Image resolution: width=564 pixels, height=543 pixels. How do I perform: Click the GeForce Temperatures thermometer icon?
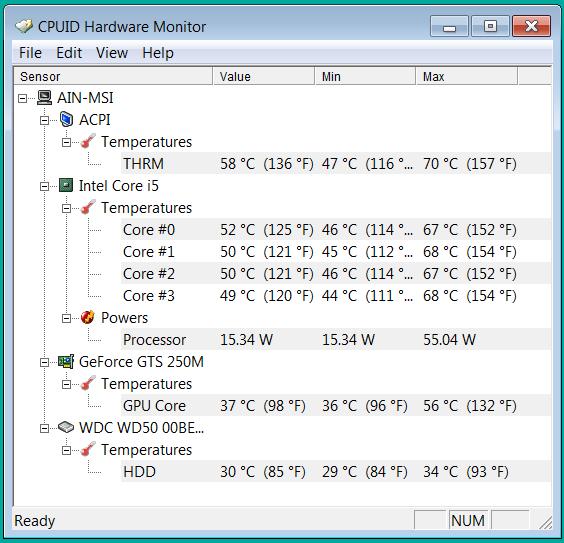tap(88, 383)
